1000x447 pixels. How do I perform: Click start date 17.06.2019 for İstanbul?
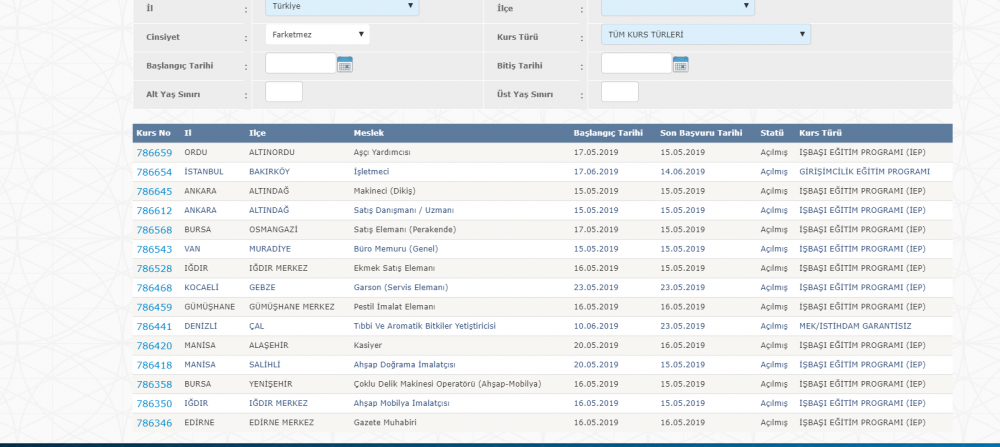[596, 172]
